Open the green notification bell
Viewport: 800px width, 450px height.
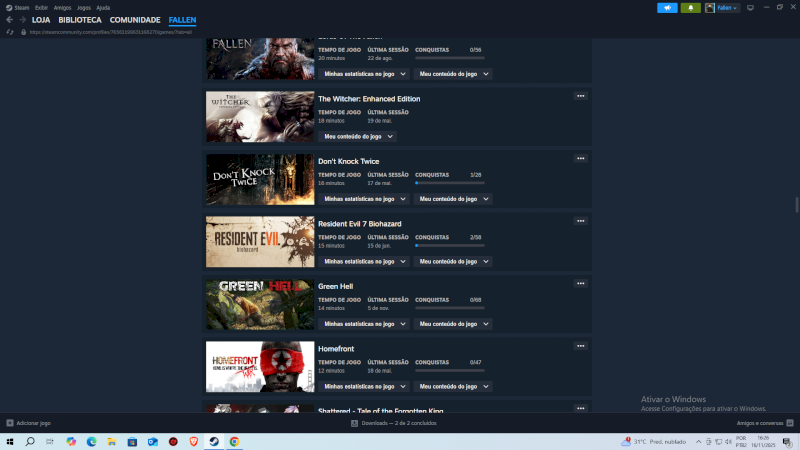click(x=690, y=8)
